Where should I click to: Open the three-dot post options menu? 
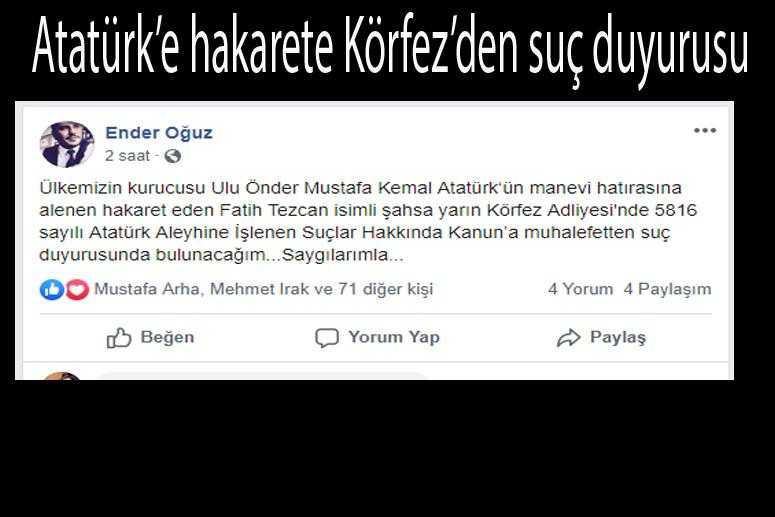click(705, 130)
